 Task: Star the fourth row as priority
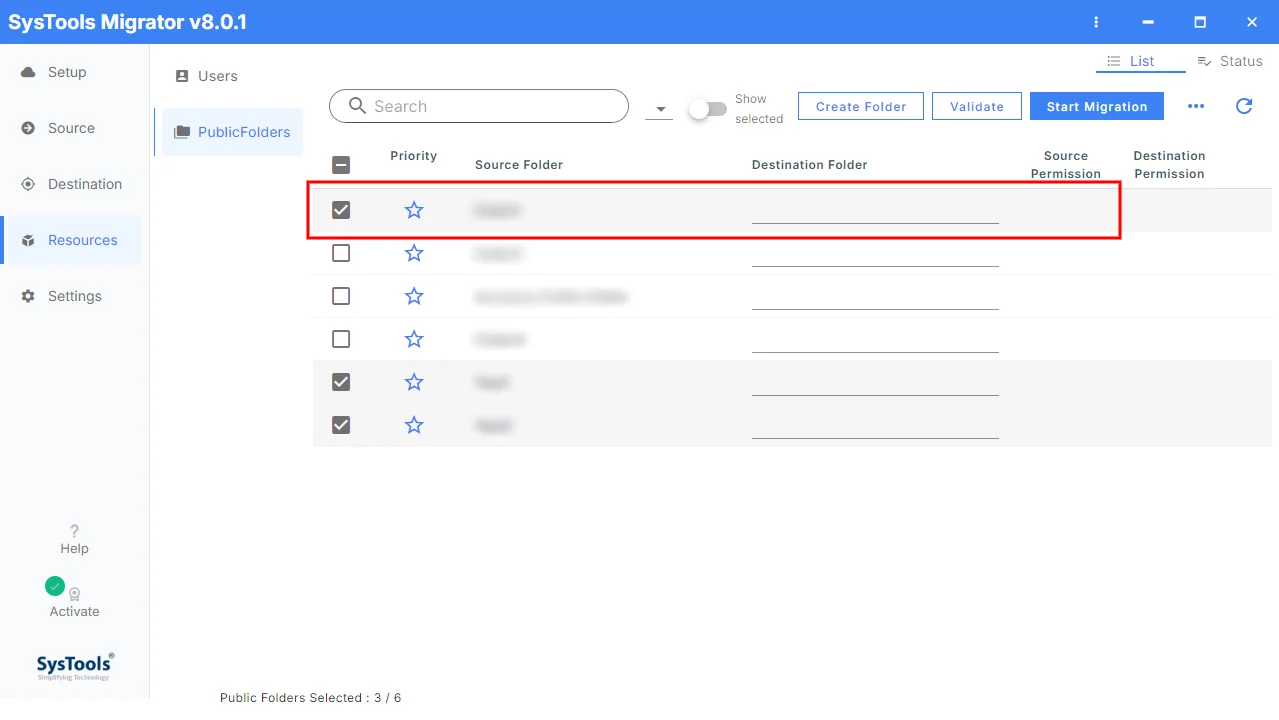point(414,339)
